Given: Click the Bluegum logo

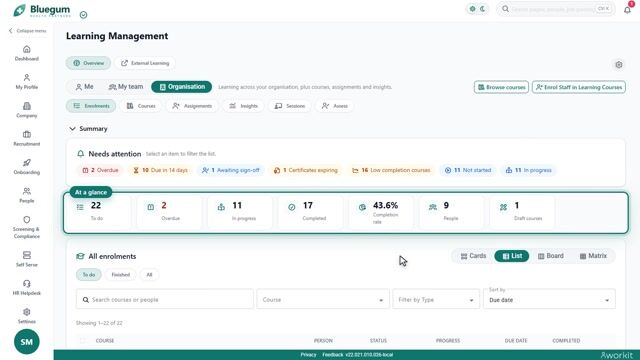Looking at the screenshot, I should pos(42,10).
